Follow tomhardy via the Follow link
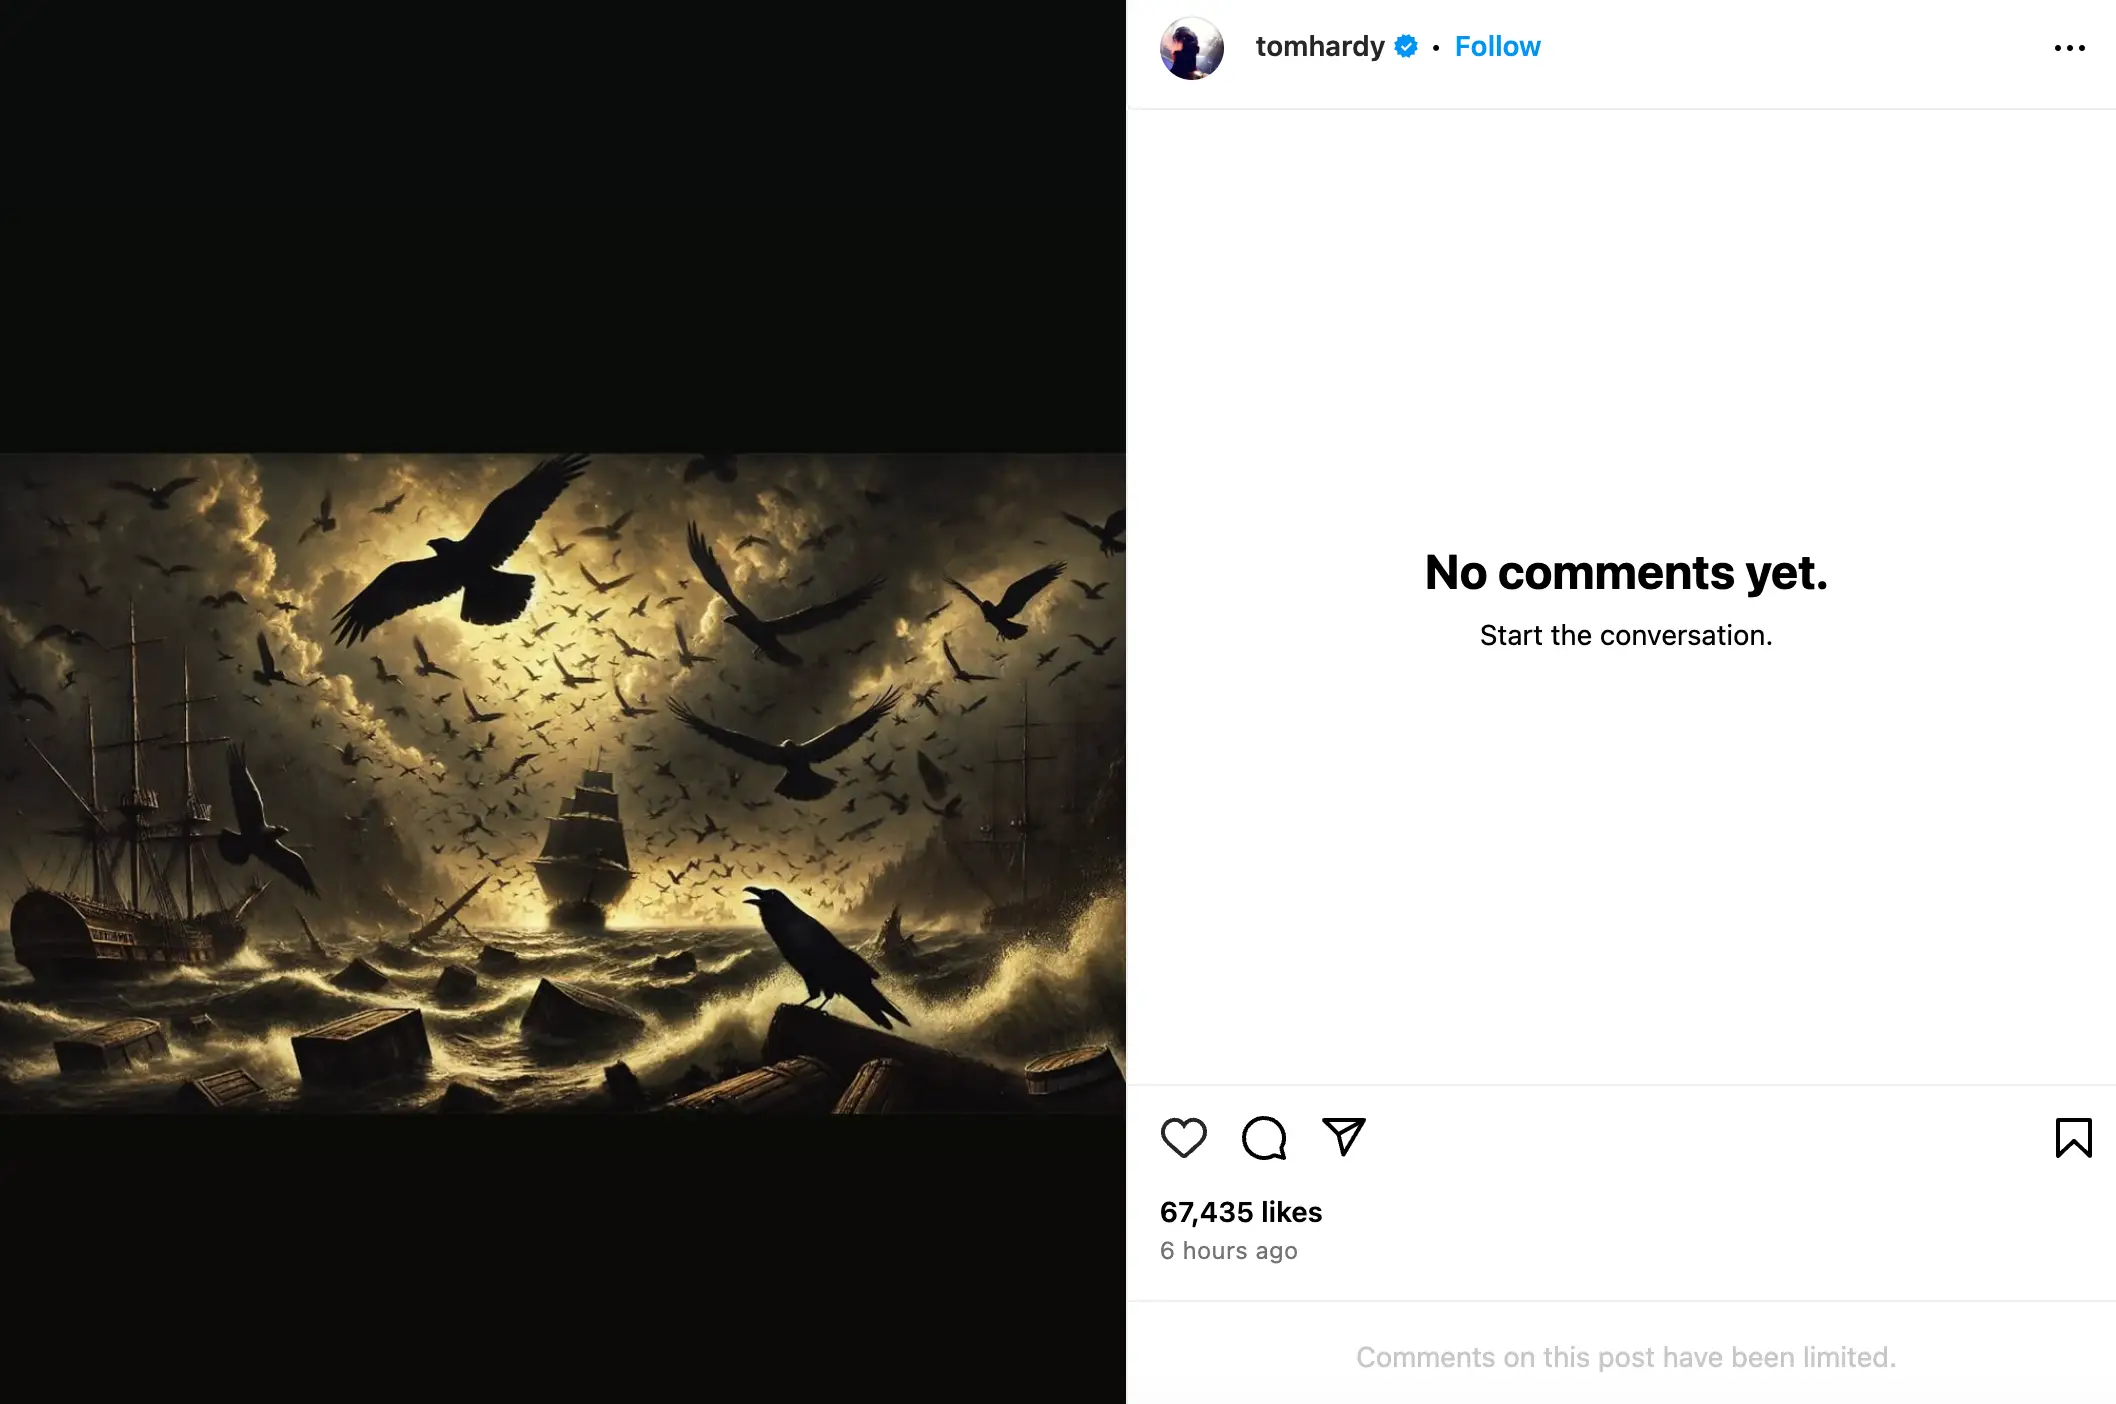This screenshot has width=2116, height=1404. click(x=1497, y=46)
